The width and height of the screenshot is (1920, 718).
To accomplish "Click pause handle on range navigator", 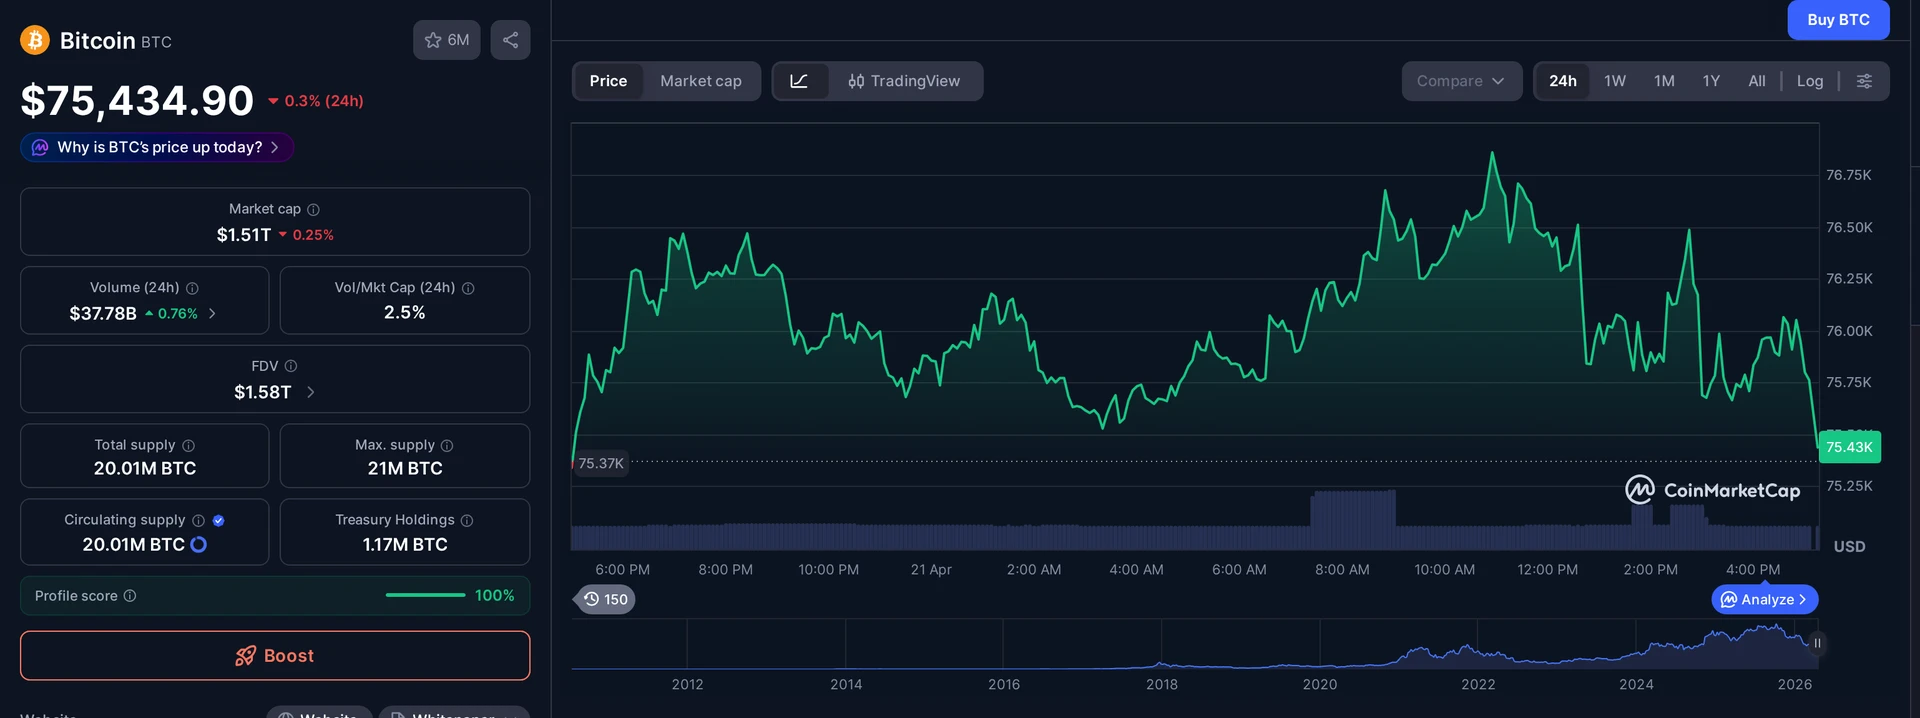I will [1817, 643].
